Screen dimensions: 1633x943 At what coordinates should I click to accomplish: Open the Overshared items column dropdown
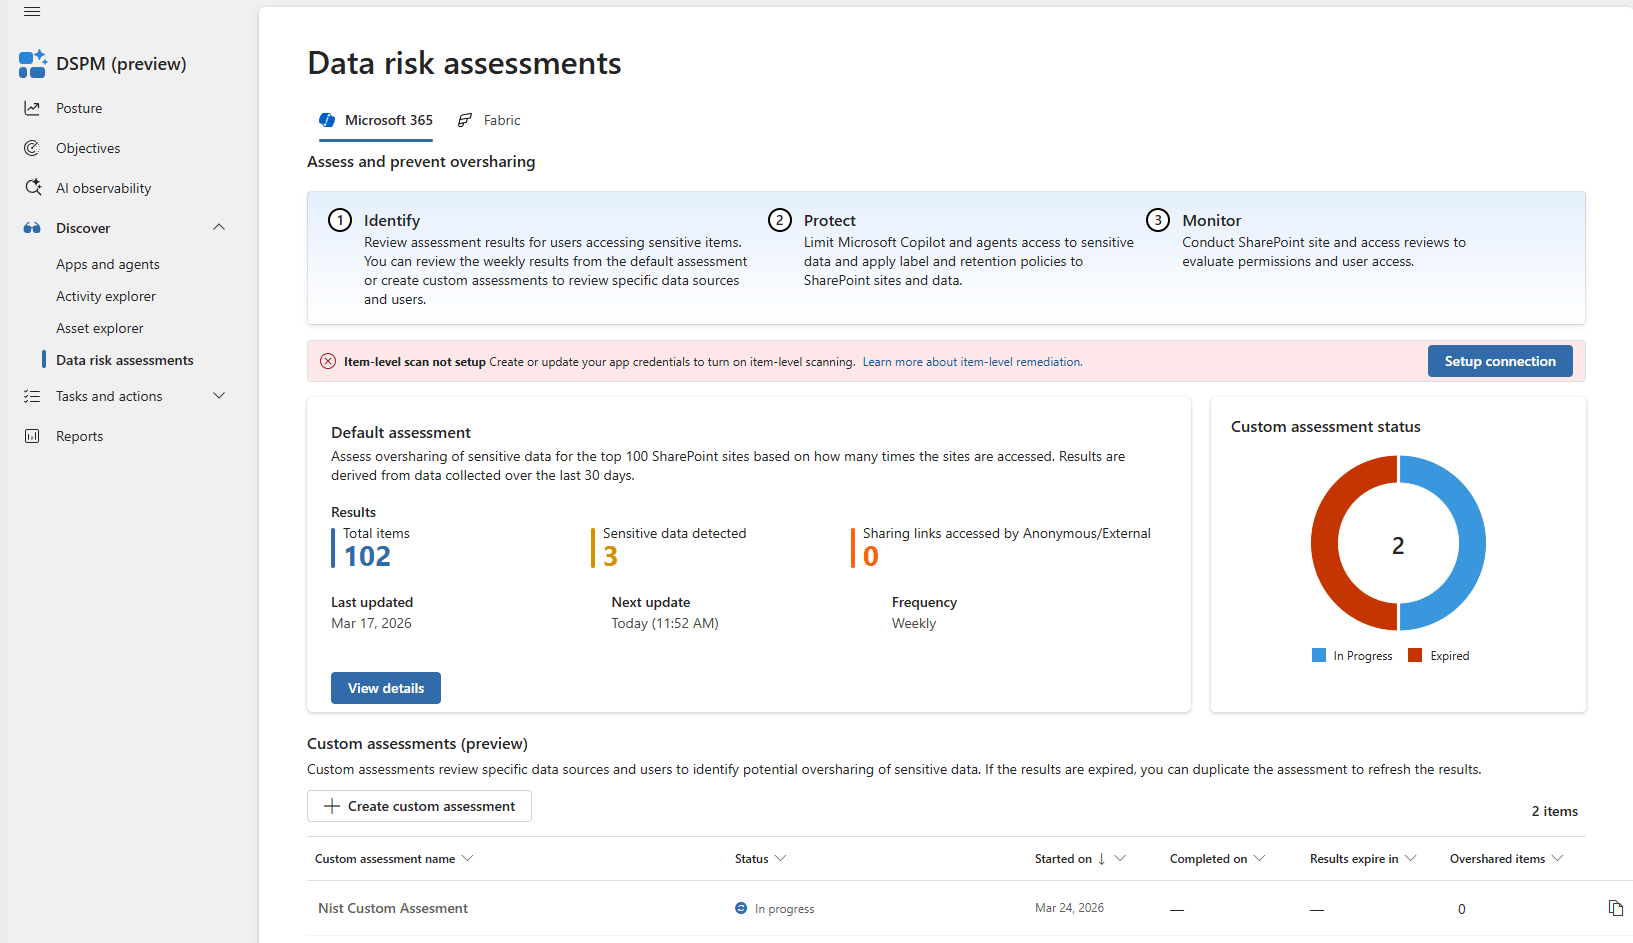(1557, 859)
